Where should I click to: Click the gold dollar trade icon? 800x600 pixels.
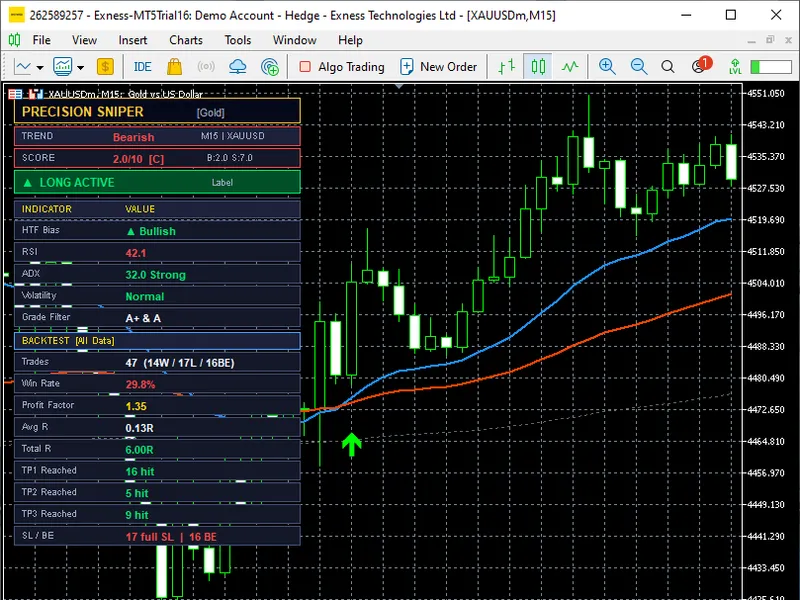click(x=105, y=67)
